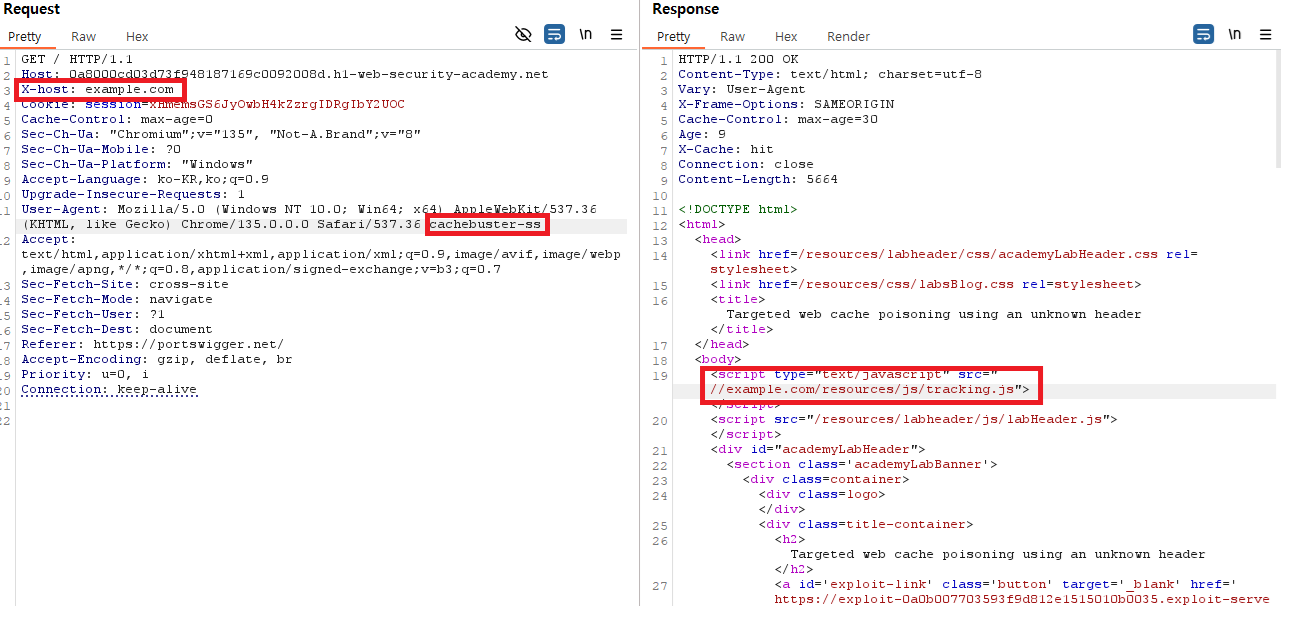Viewport: 1297px width, 625px height.
Task: Toggle the \n newline display in Response panel
Action: tap(1235, 34)
